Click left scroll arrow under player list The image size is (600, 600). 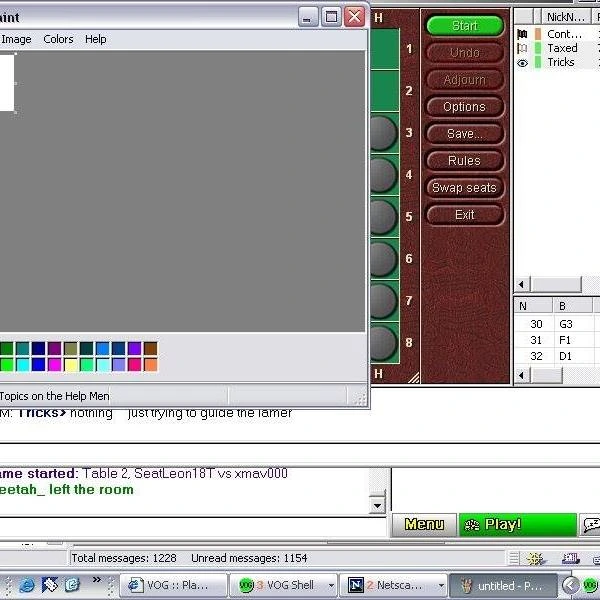[521, 284]
